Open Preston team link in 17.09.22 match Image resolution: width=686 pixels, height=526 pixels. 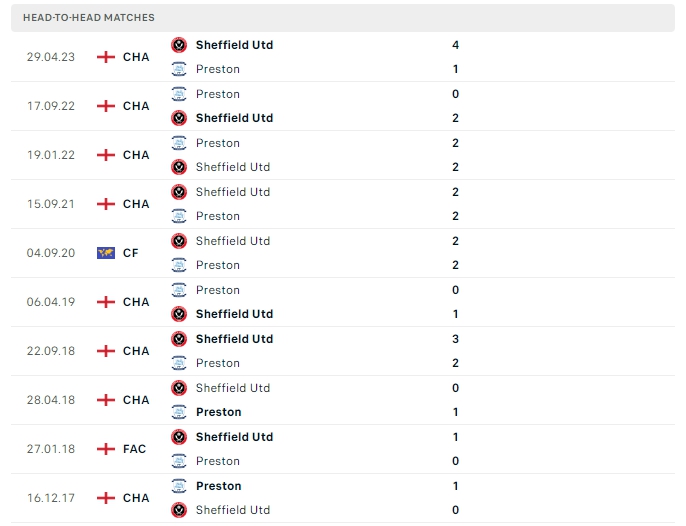tap(218, 94)
